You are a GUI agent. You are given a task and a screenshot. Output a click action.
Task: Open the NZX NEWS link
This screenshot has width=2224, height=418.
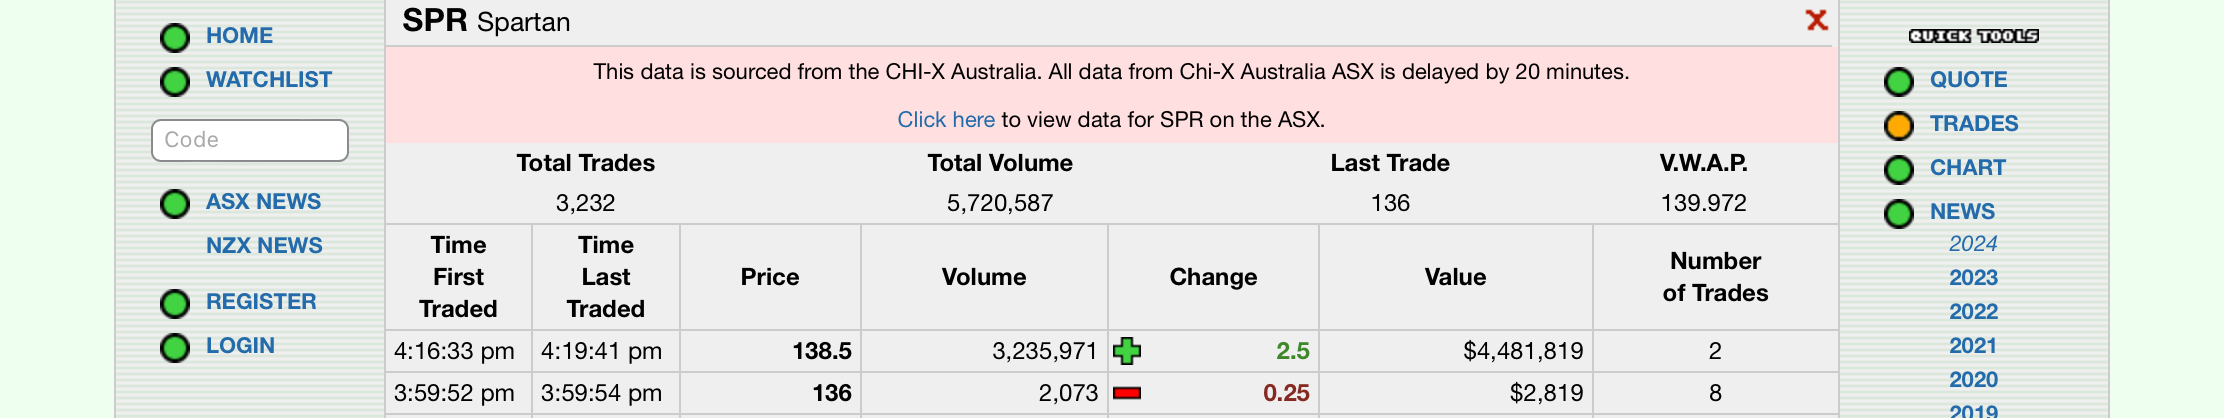click(264, 246)
